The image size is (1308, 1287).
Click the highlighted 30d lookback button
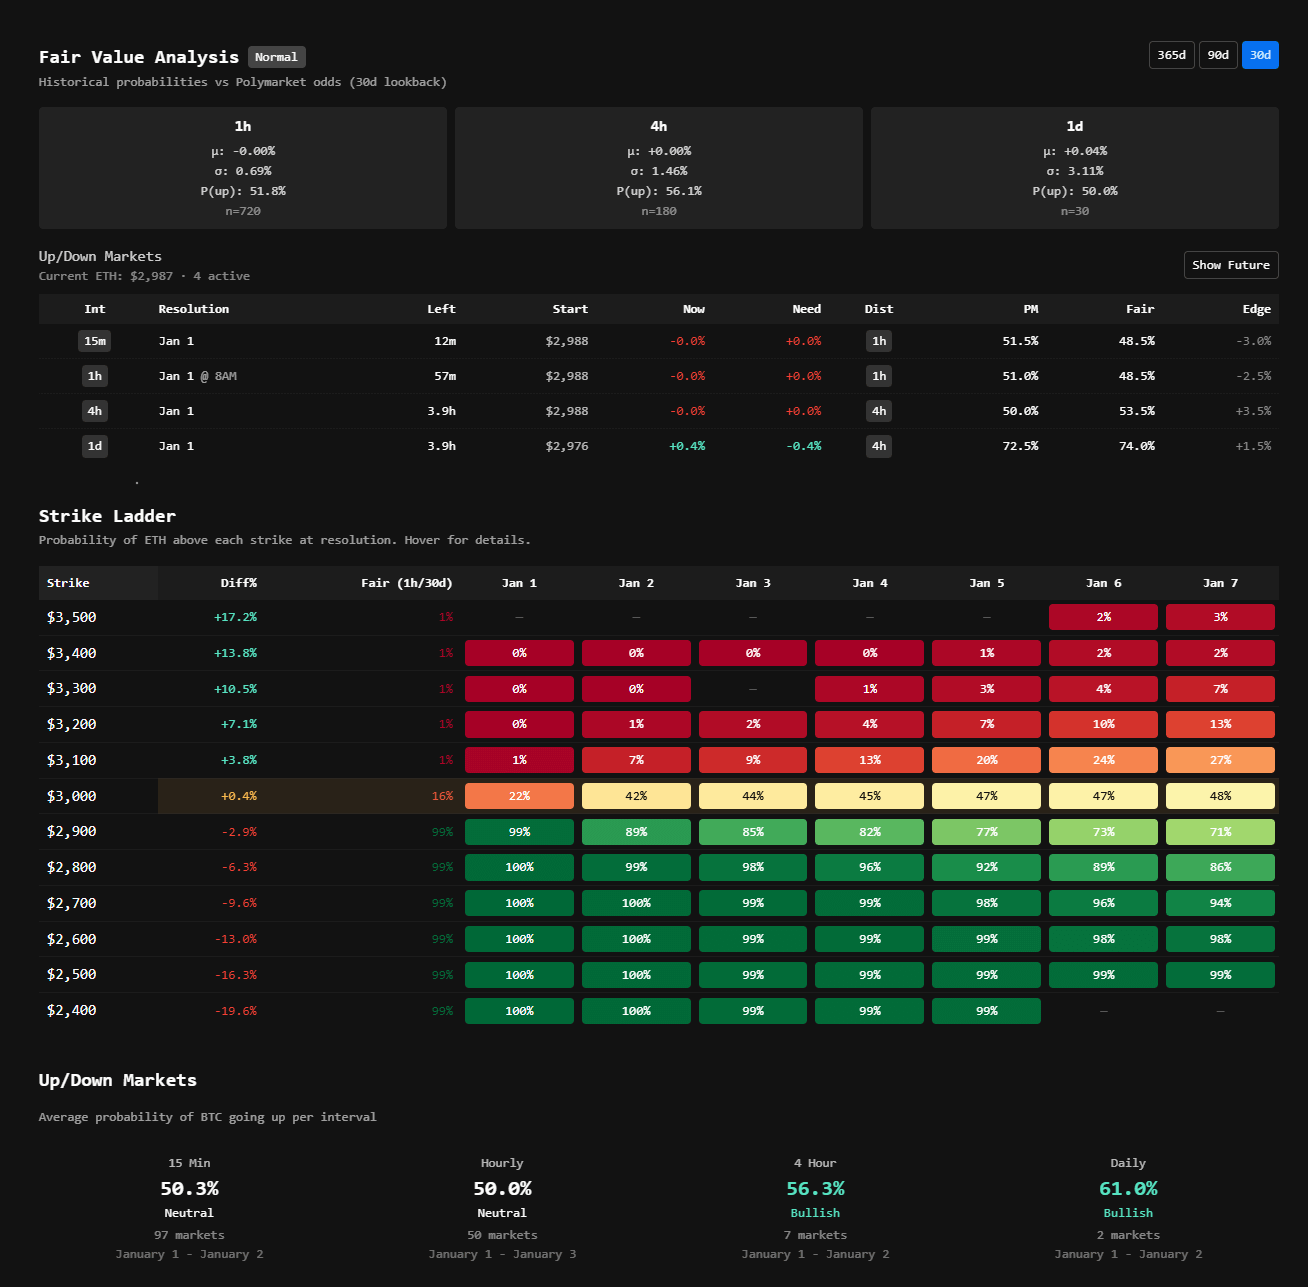(x=1260, y=55)
